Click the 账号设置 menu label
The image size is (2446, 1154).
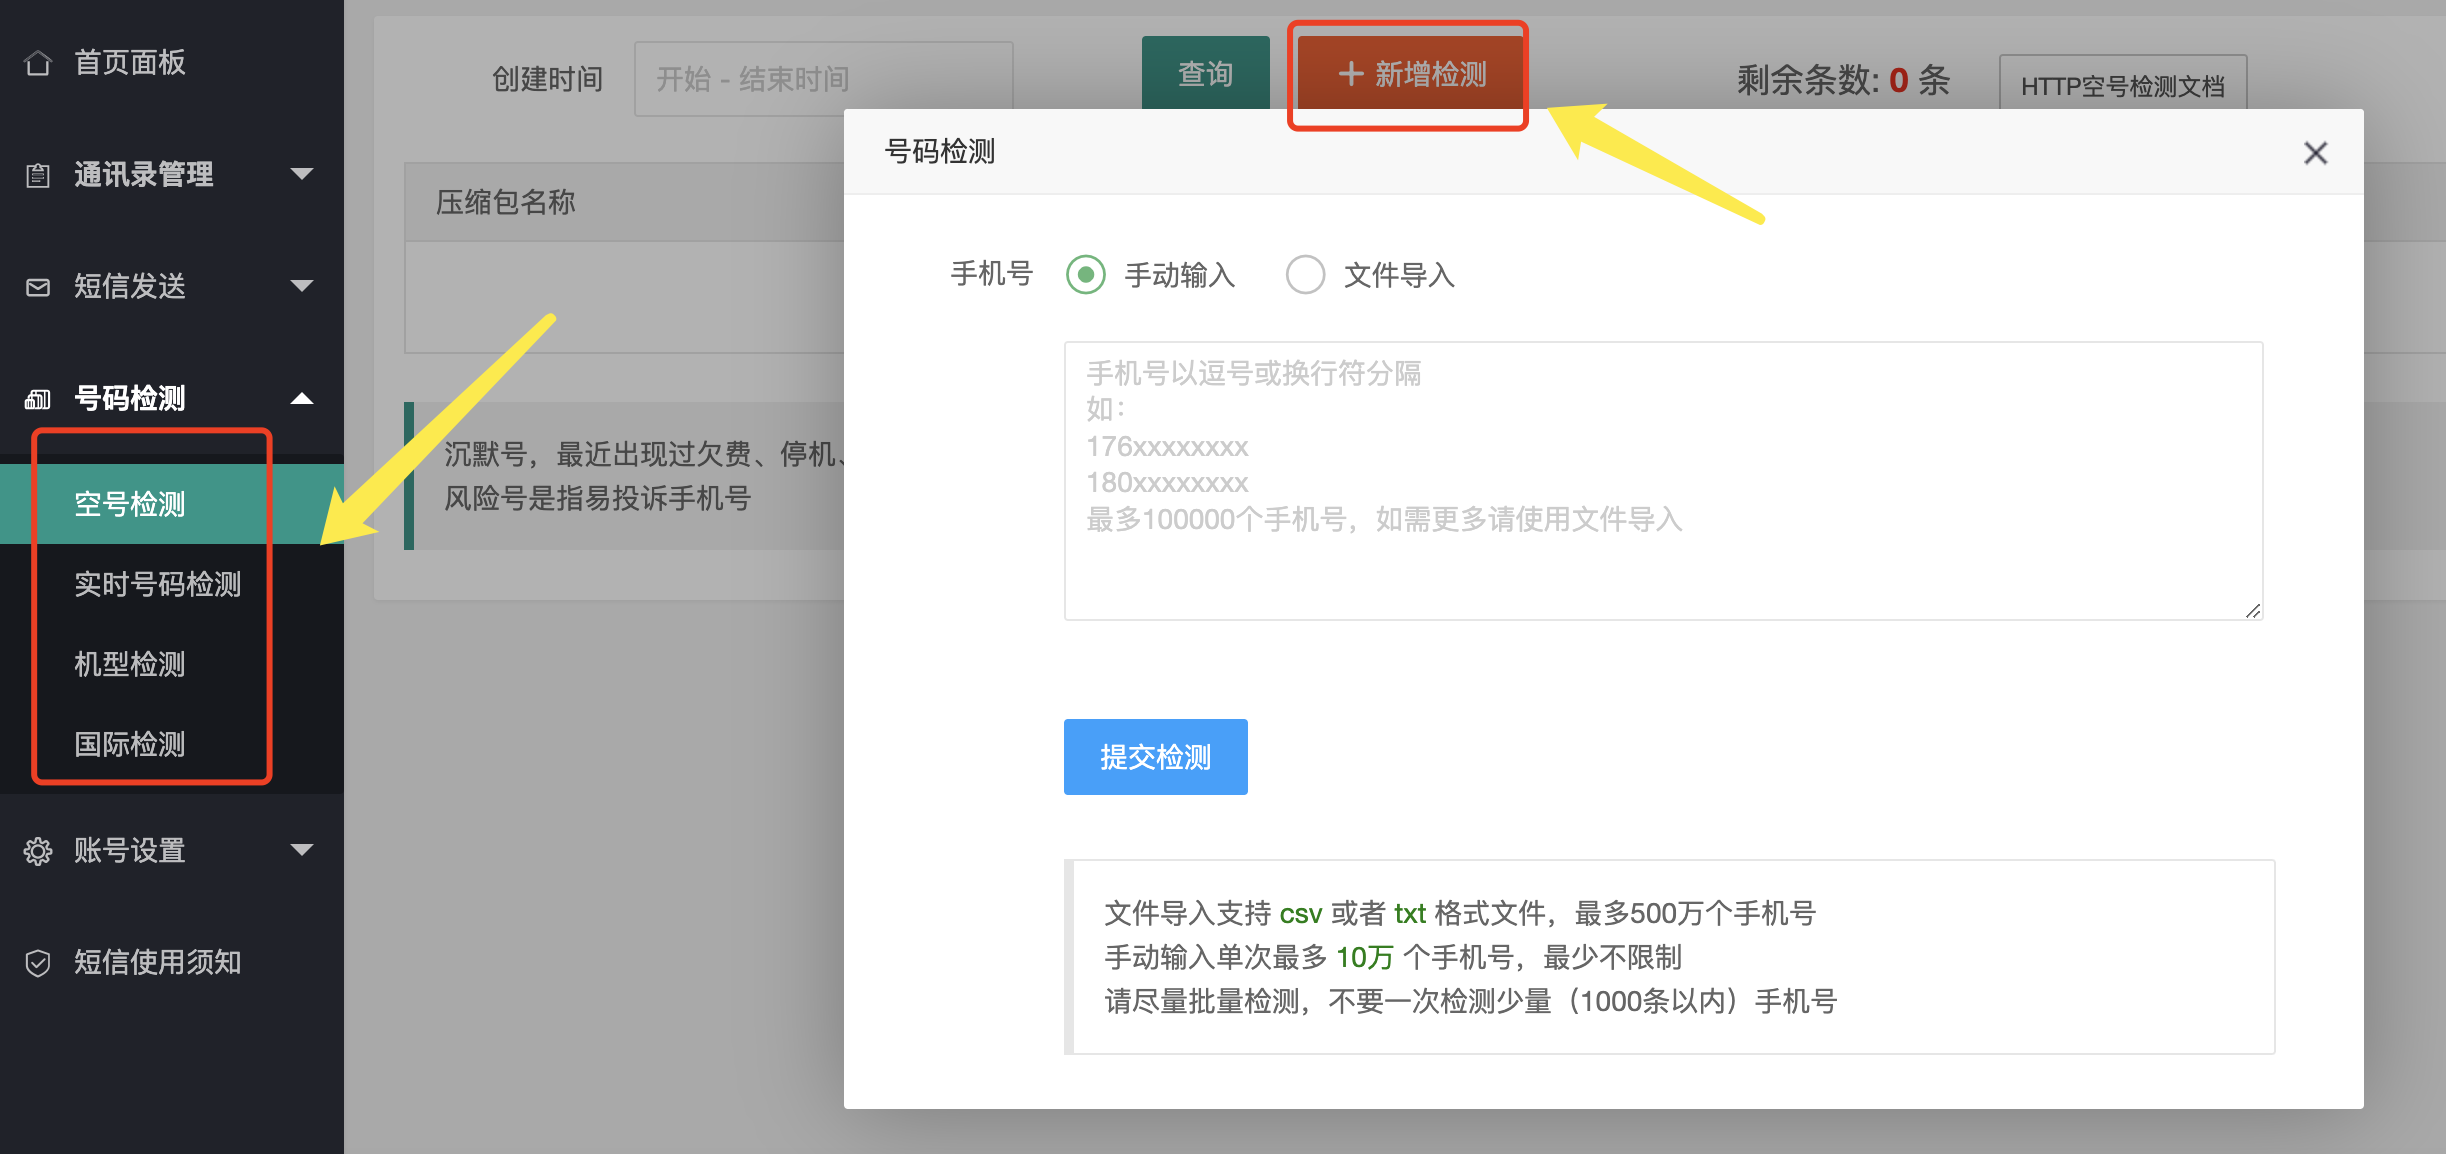click(x=130, y=851)
